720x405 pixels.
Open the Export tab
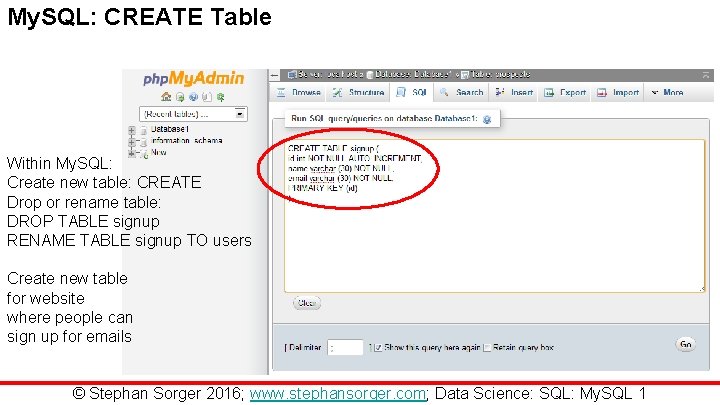click(565, 93)
